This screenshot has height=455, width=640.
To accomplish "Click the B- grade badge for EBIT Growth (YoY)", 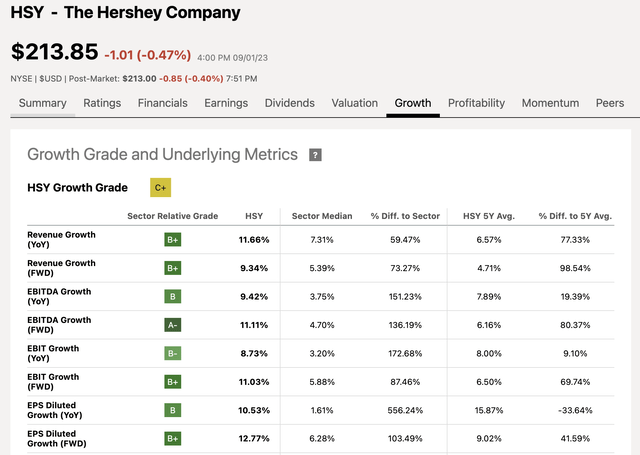I will coord(173,353).
